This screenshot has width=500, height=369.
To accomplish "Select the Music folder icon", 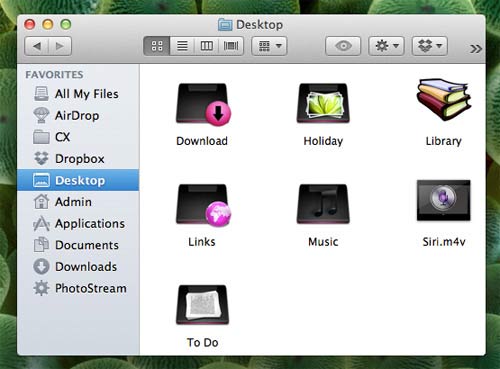I will [323, 204].
